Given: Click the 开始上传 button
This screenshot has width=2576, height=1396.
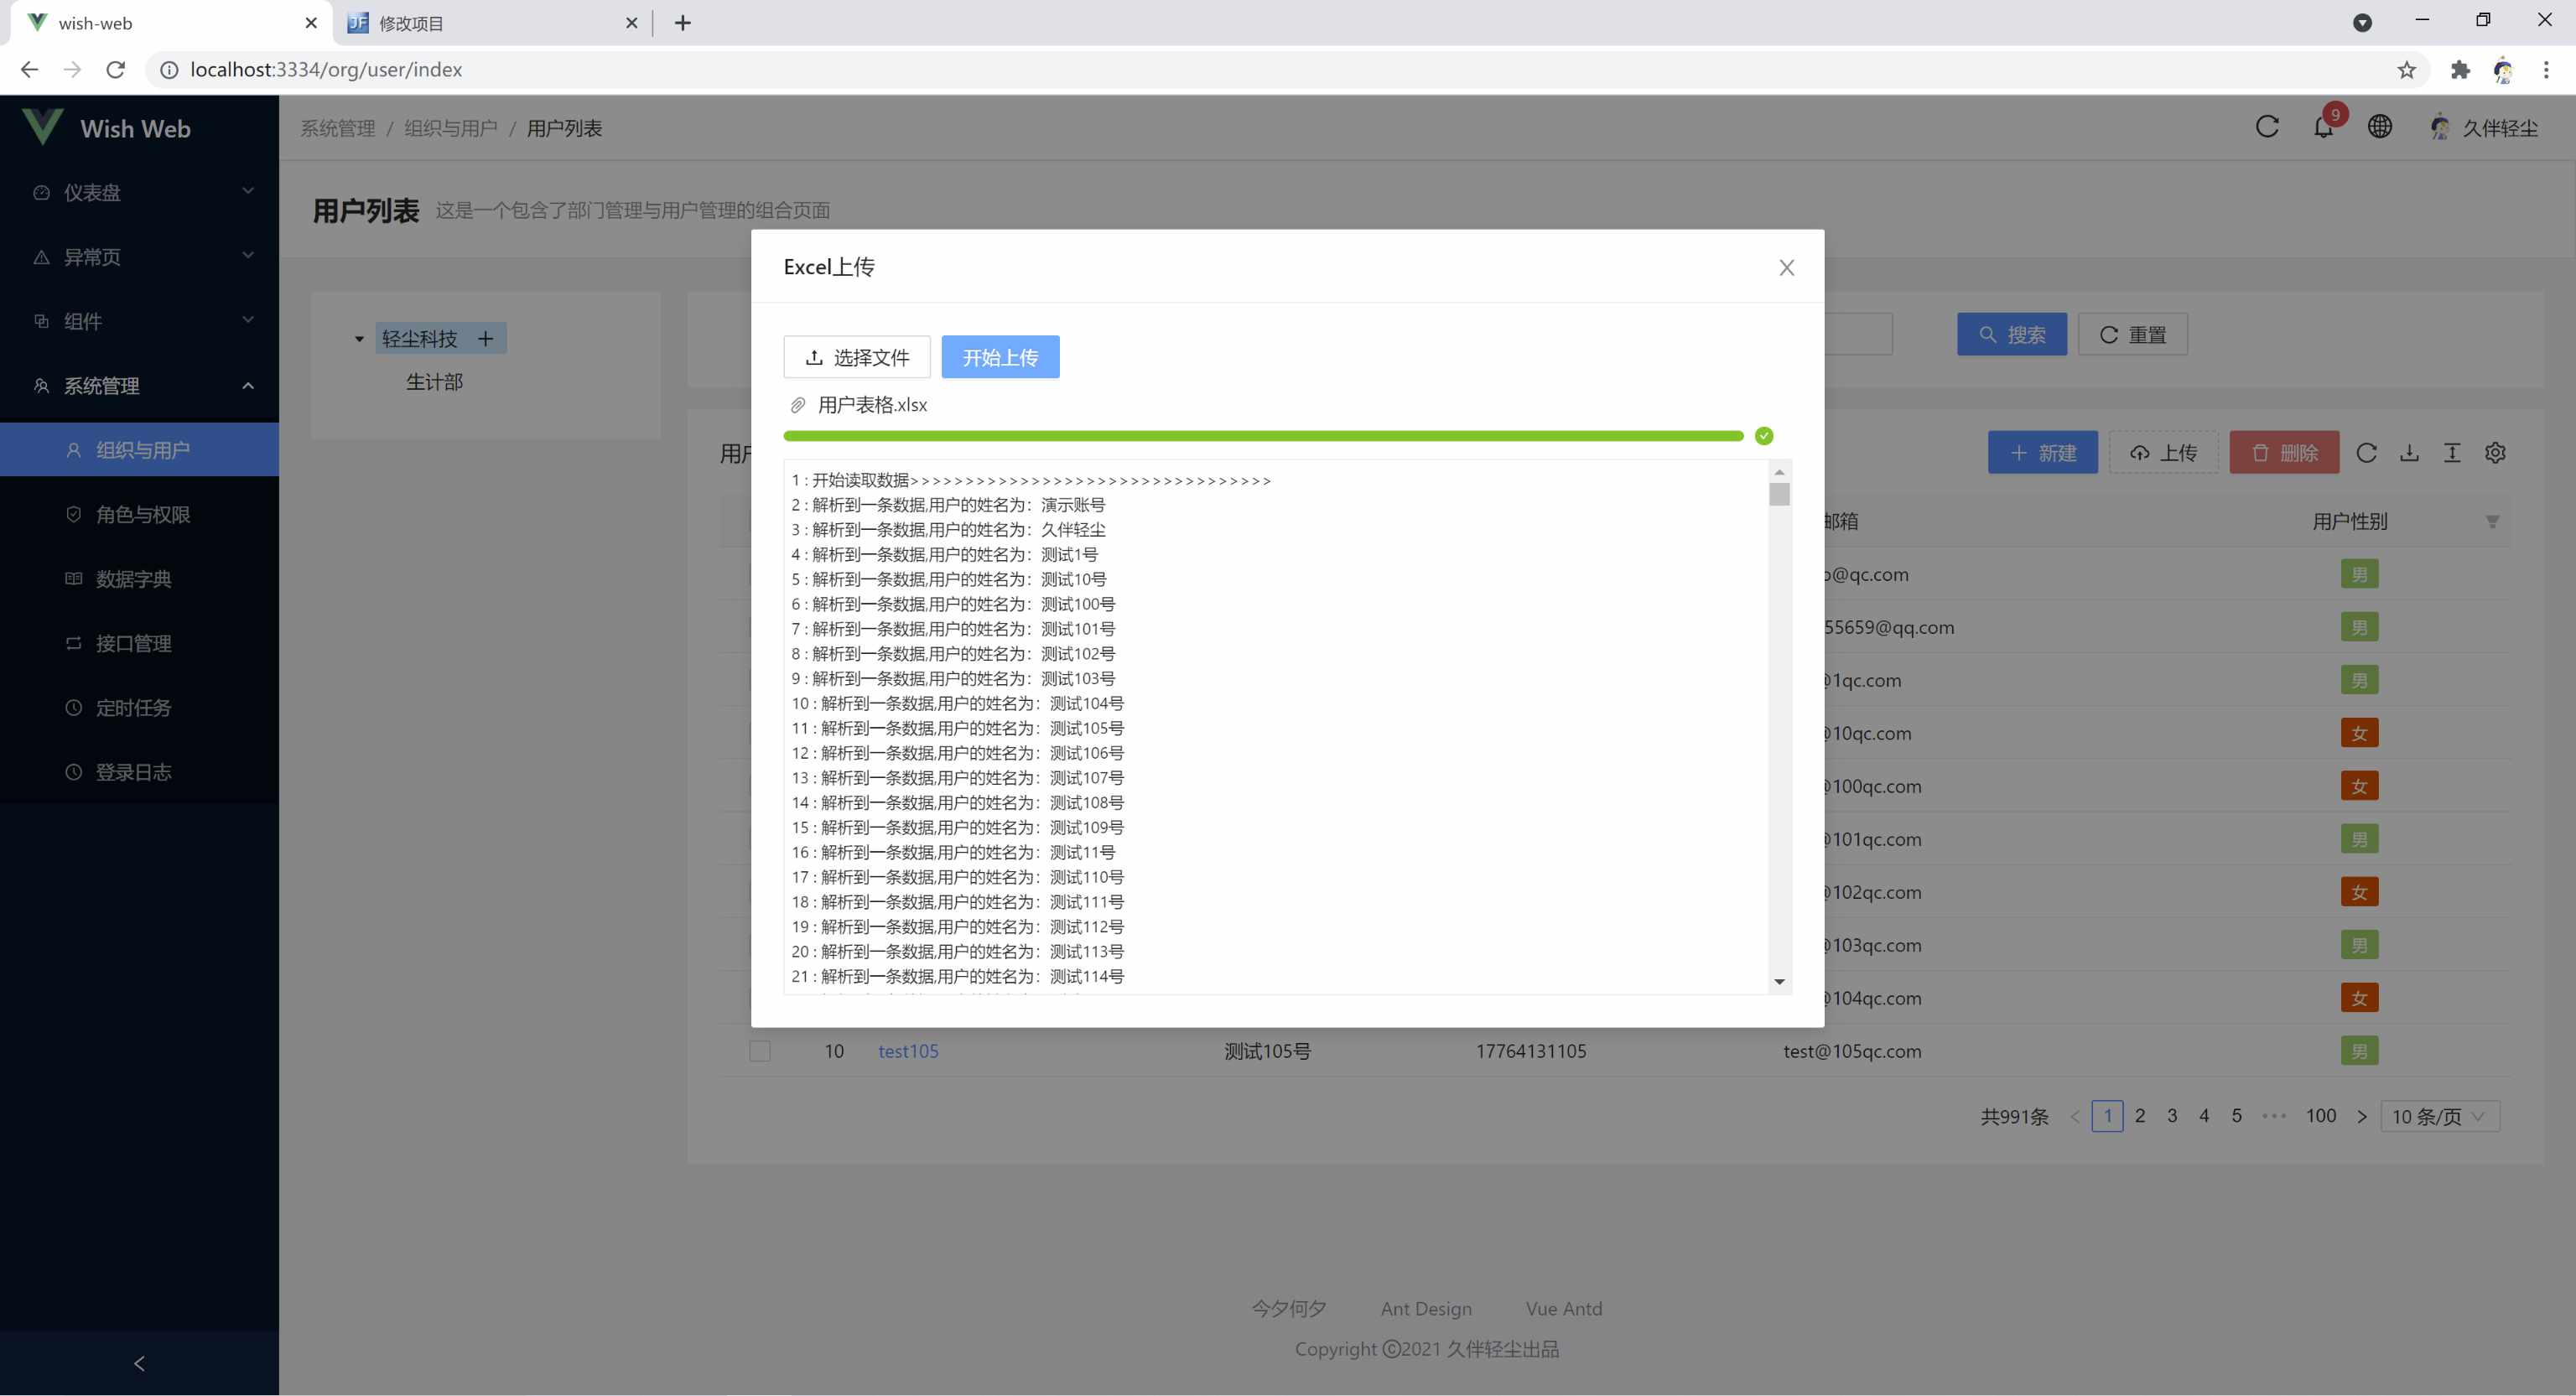Looking at the screenshot, I should [x=1000, y=357].
